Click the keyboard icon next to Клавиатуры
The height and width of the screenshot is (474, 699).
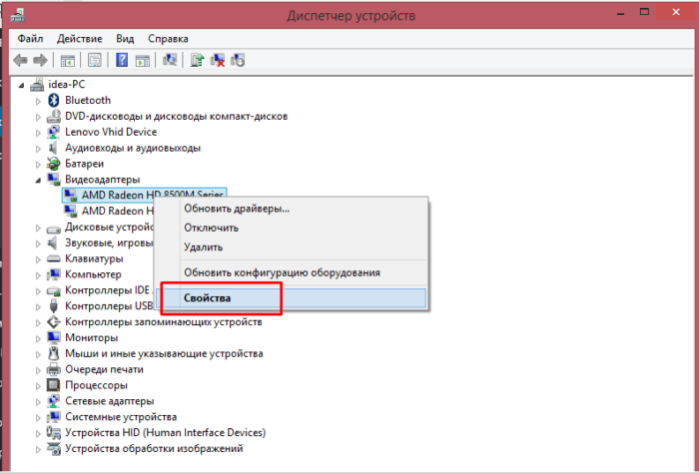[53, 259]
